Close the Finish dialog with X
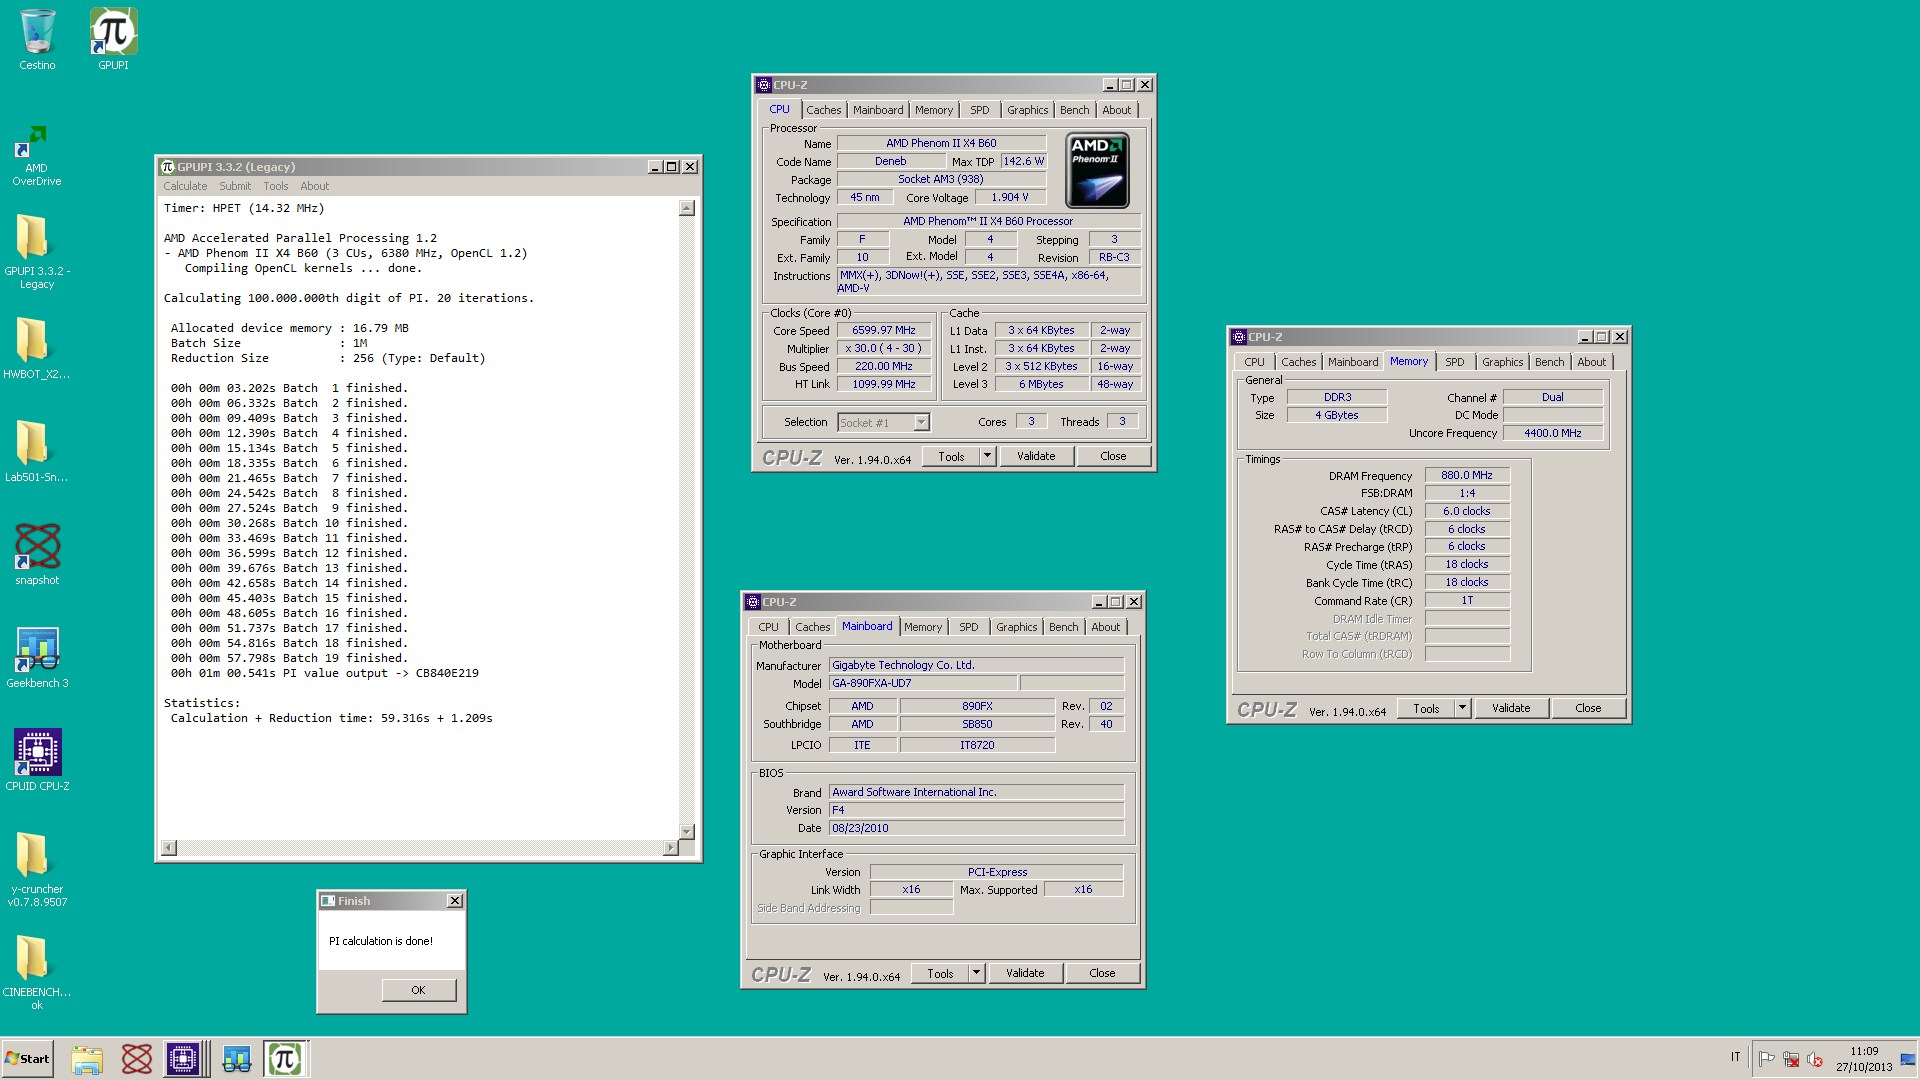Image resolution: width=1920 pixels, height=1080 pixels. [x=454, y=901]
